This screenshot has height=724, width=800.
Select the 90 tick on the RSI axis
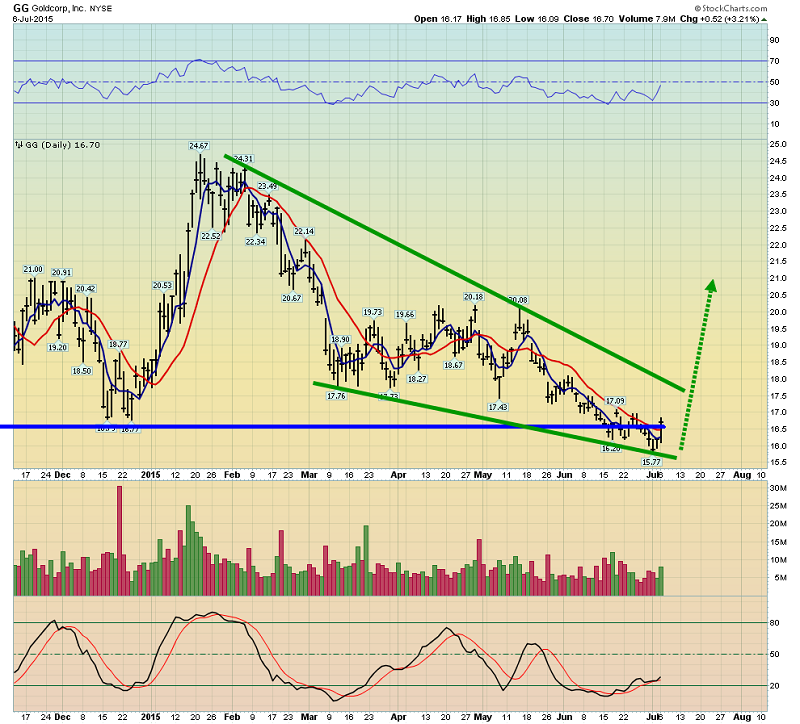[x=774, y=40]
